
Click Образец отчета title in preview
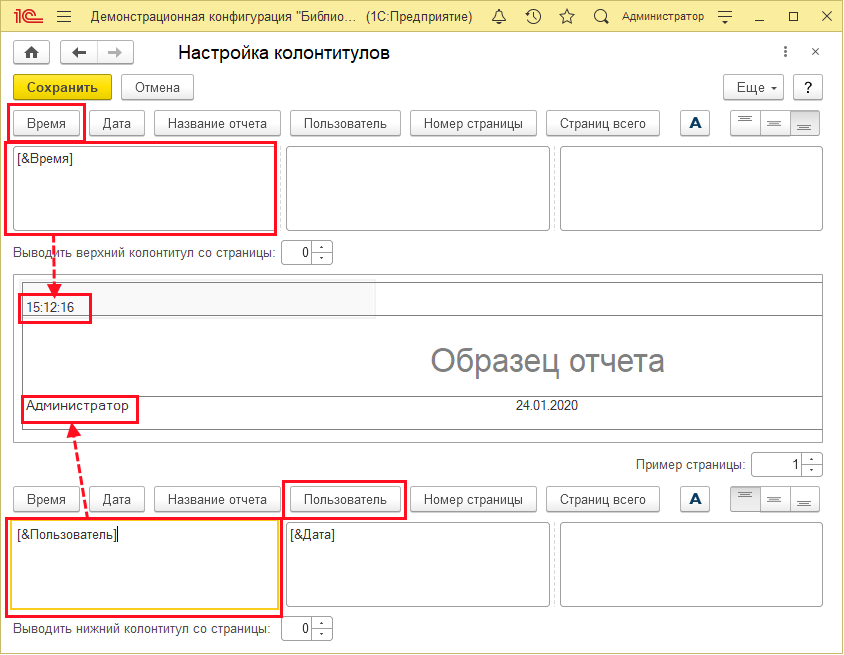click(x=547, y=360)
